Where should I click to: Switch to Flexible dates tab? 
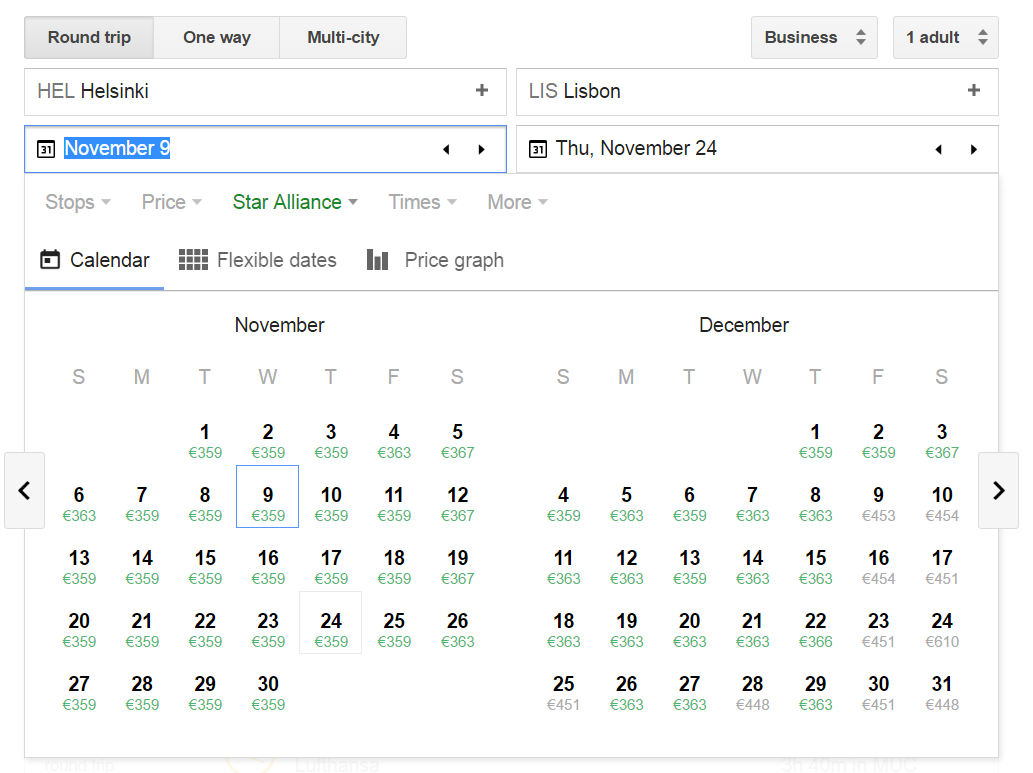point(258,260)
